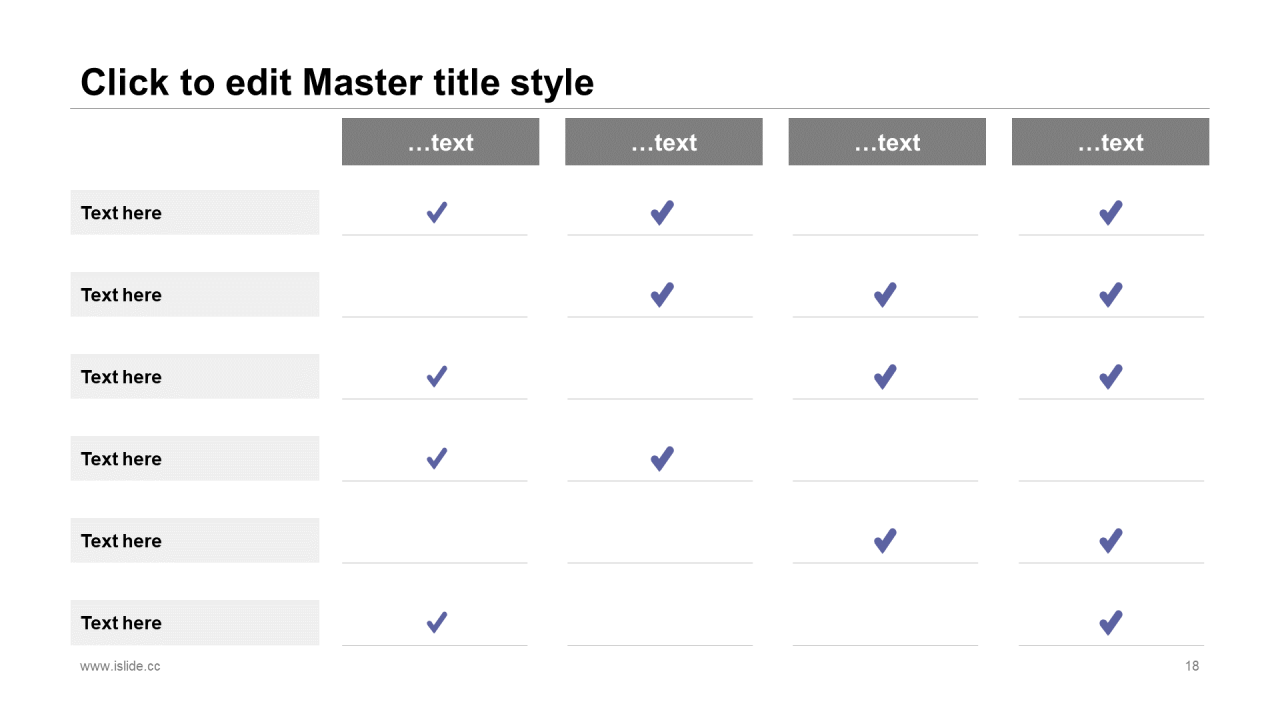This screenshot has height=720, width=1280.
Task: Click the first gray '…text' column header
Action: tap(440, 142)
